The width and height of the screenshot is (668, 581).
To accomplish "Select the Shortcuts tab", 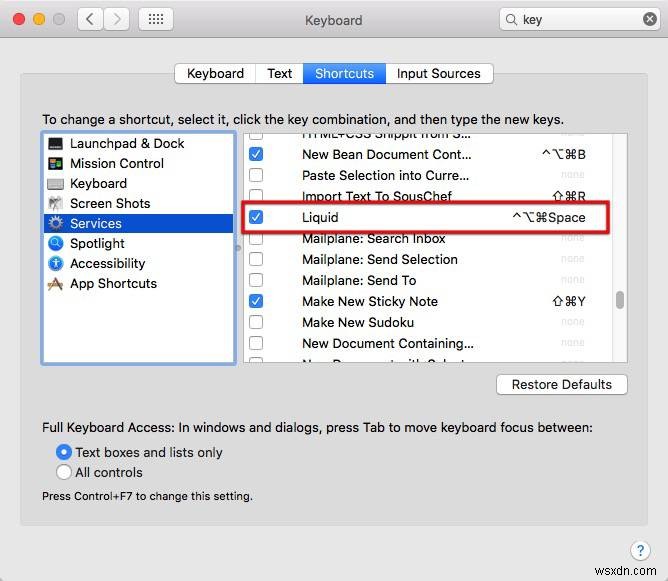I will (x=344, y=73).
